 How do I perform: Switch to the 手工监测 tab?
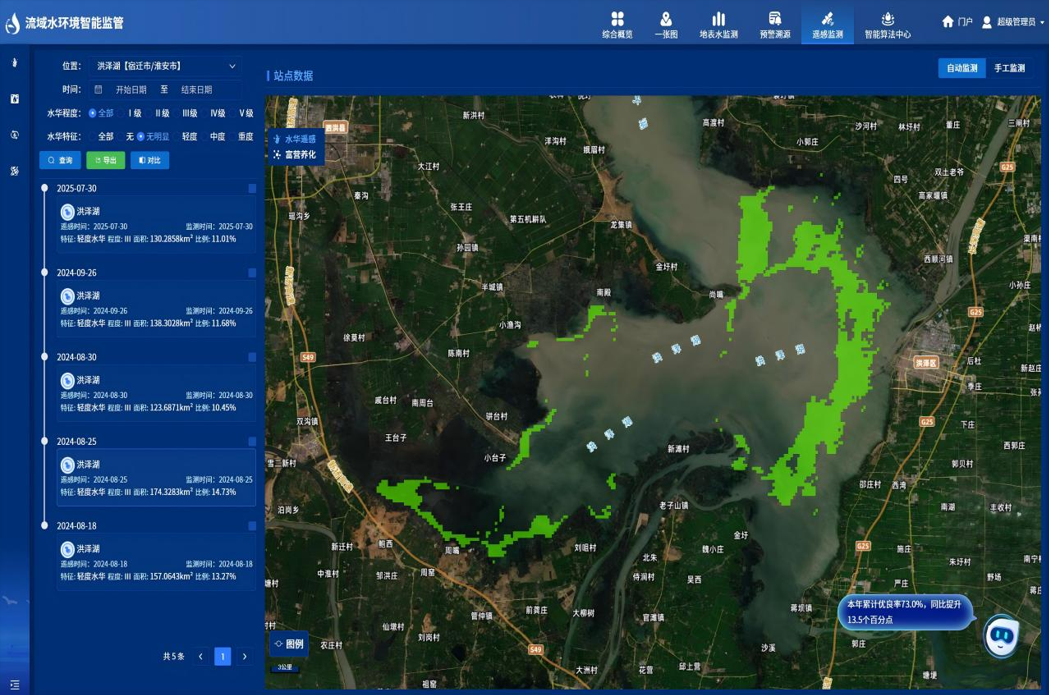[1009, 68]
